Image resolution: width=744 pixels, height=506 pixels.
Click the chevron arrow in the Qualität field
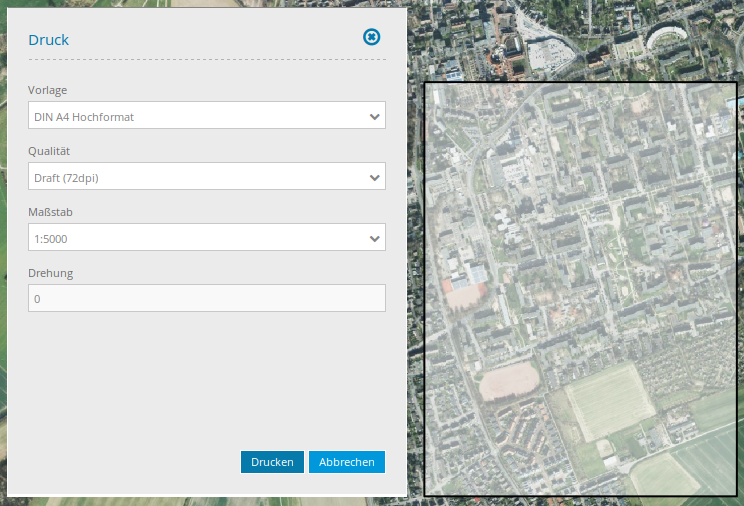tap(375, 178)
